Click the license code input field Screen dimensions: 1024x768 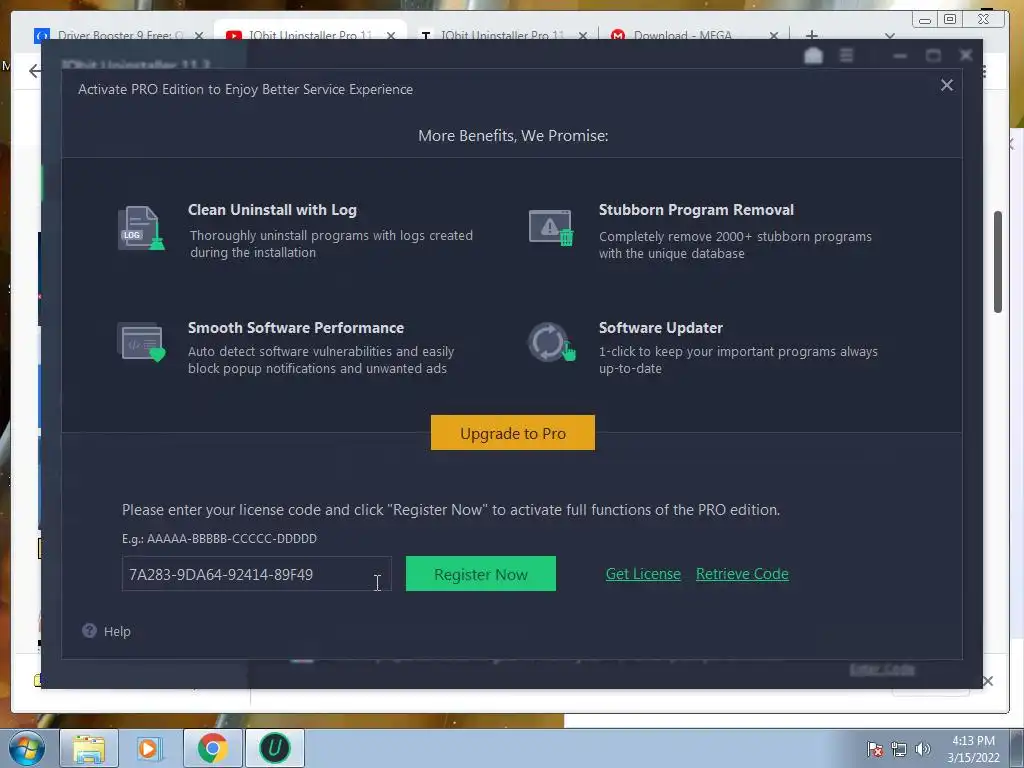pyautogui.click(x=257, y=574)
